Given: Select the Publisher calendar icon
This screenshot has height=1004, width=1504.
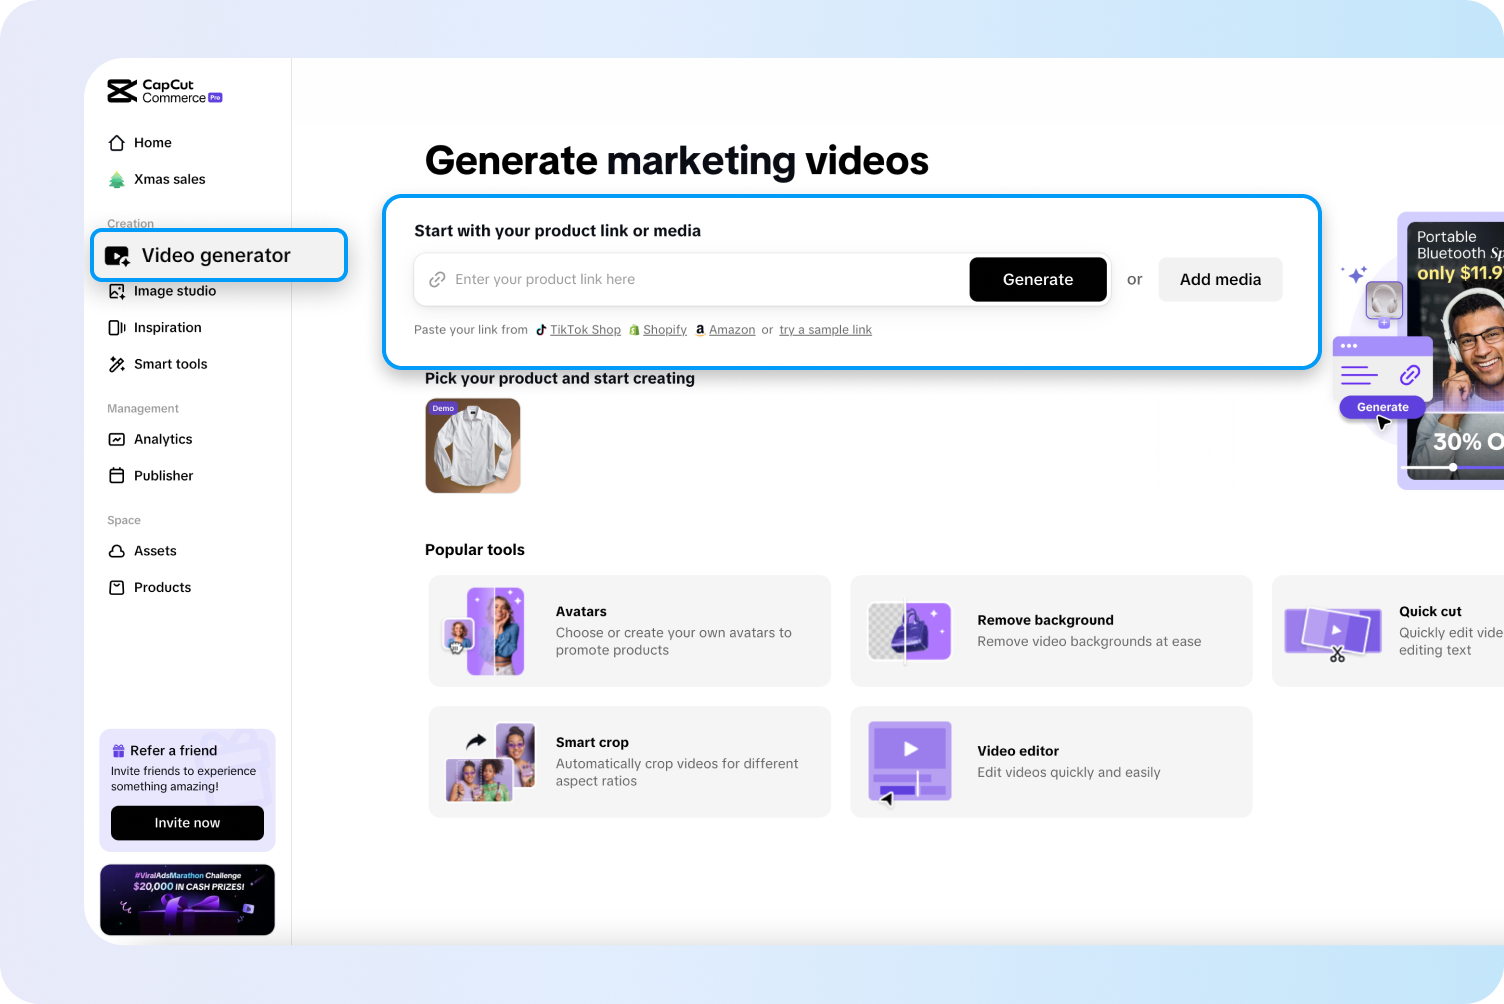Looking at the screenshot, I should coord(117,475).
